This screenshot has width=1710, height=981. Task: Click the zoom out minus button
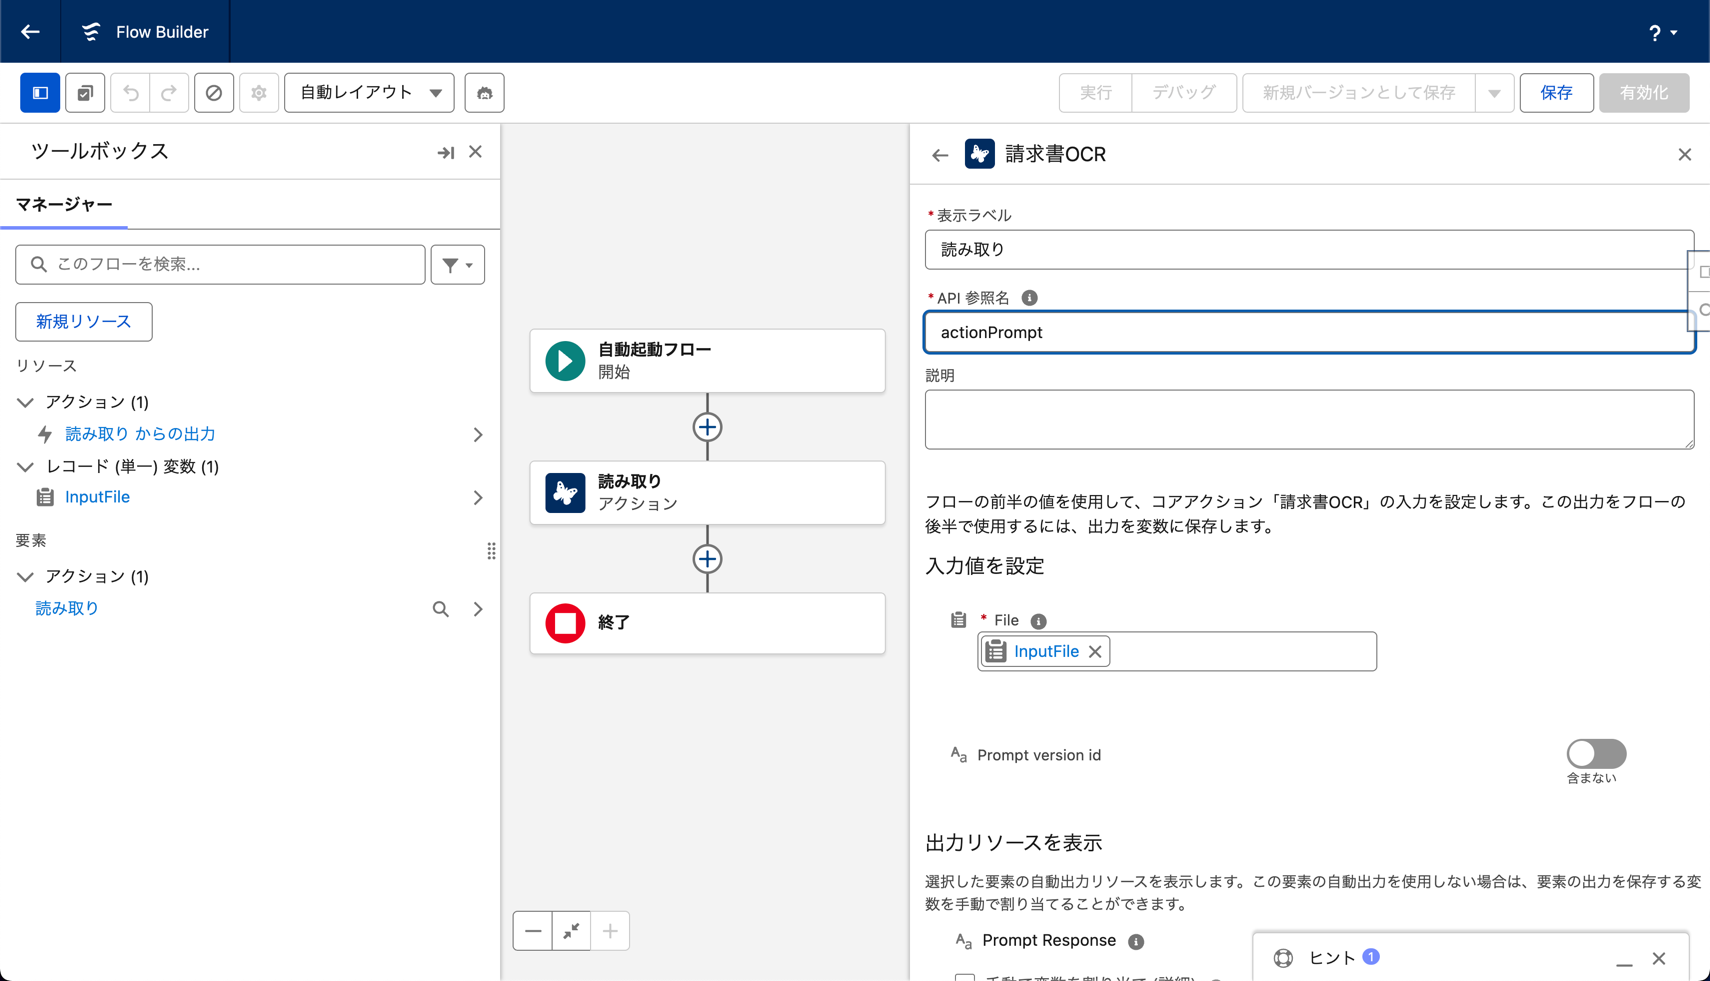point(533,931)
